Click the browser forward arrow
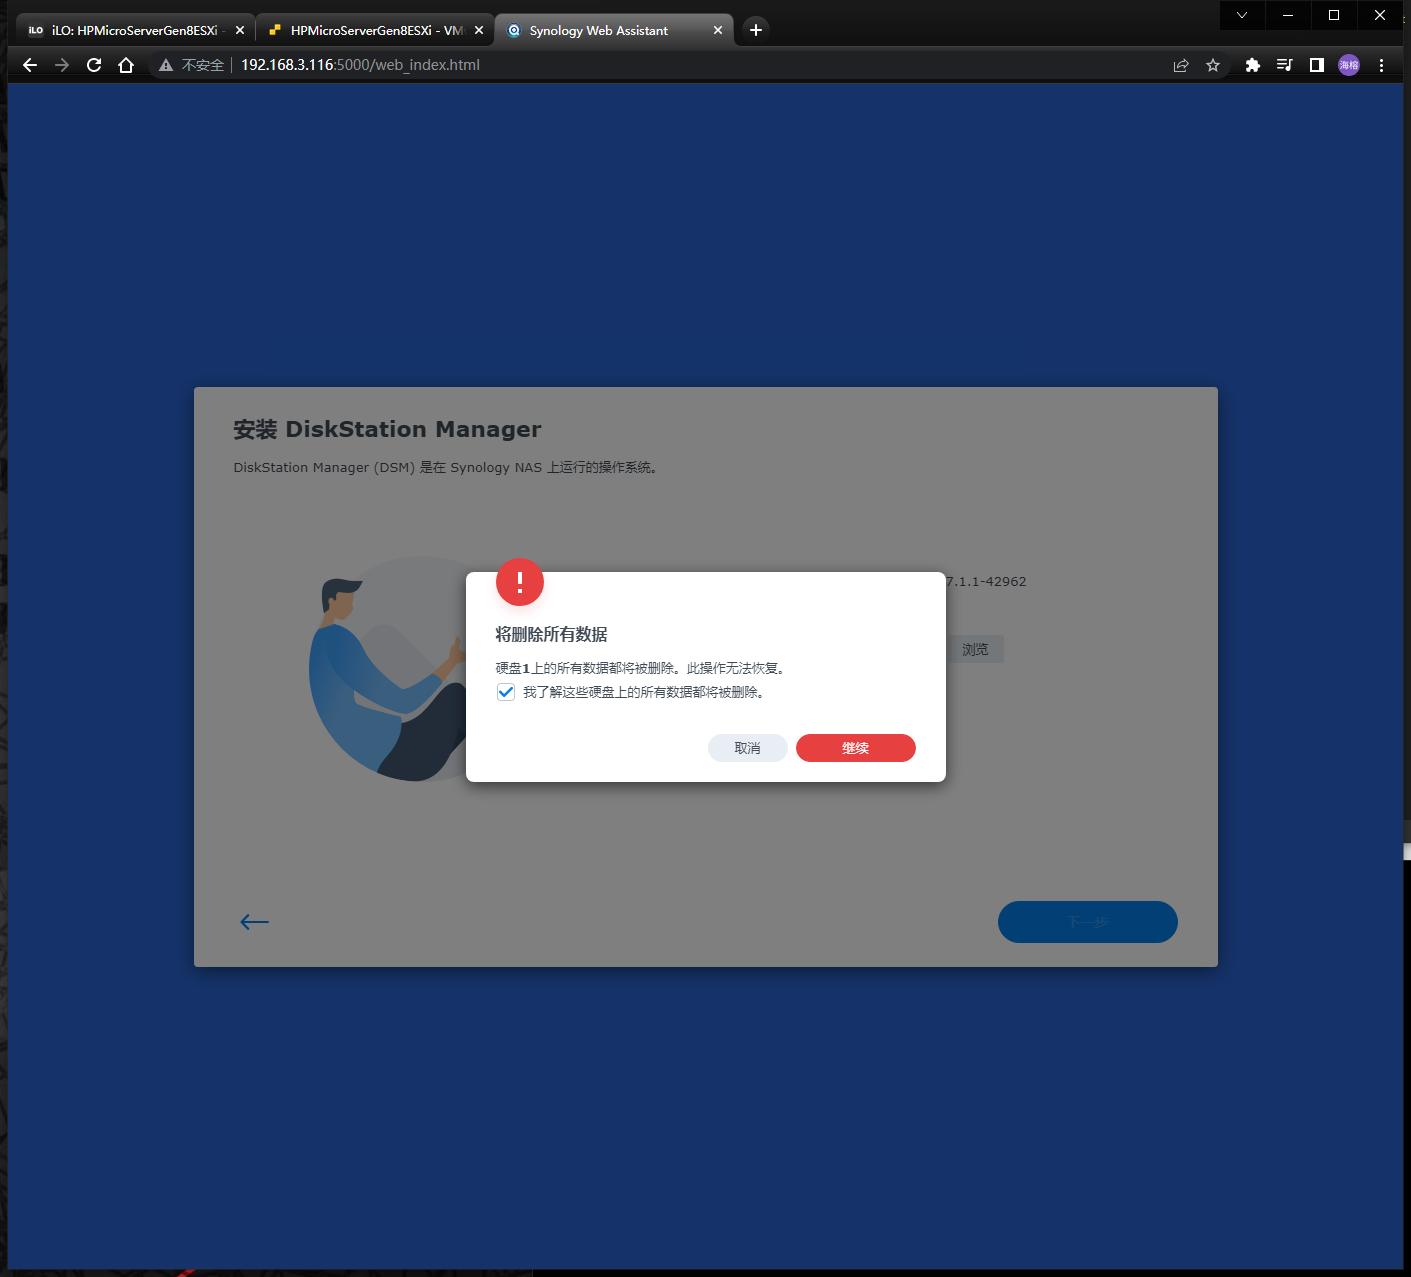 coord(62,65)
